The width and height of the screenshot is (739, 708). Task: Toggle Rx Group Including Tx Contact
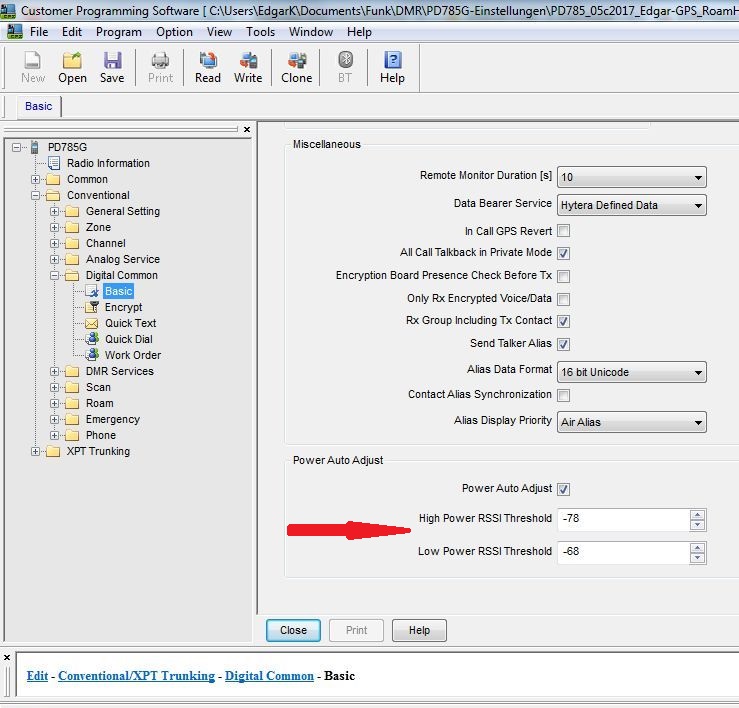(x=563, y=321)
